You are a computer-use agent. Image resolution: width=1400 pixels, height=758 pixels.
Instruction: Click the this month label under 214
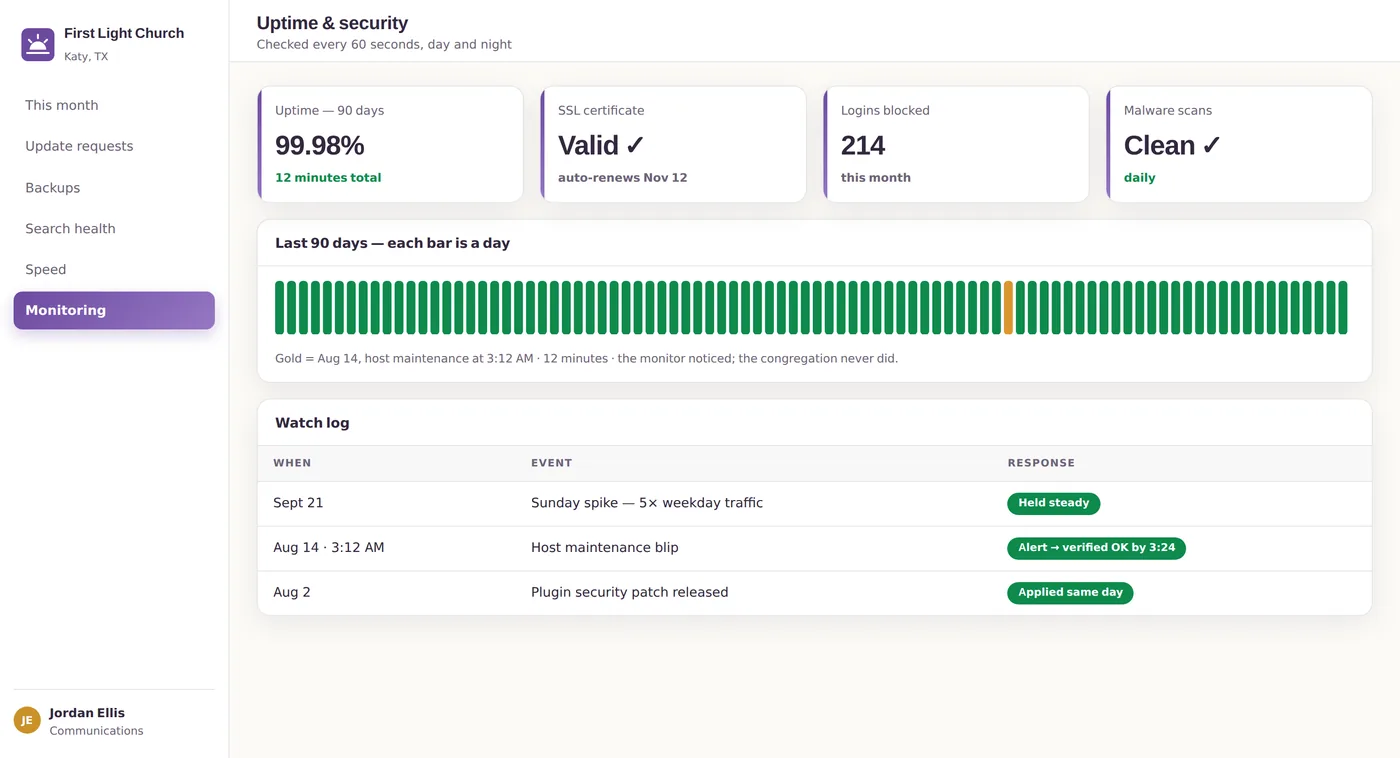coord(876,178)
